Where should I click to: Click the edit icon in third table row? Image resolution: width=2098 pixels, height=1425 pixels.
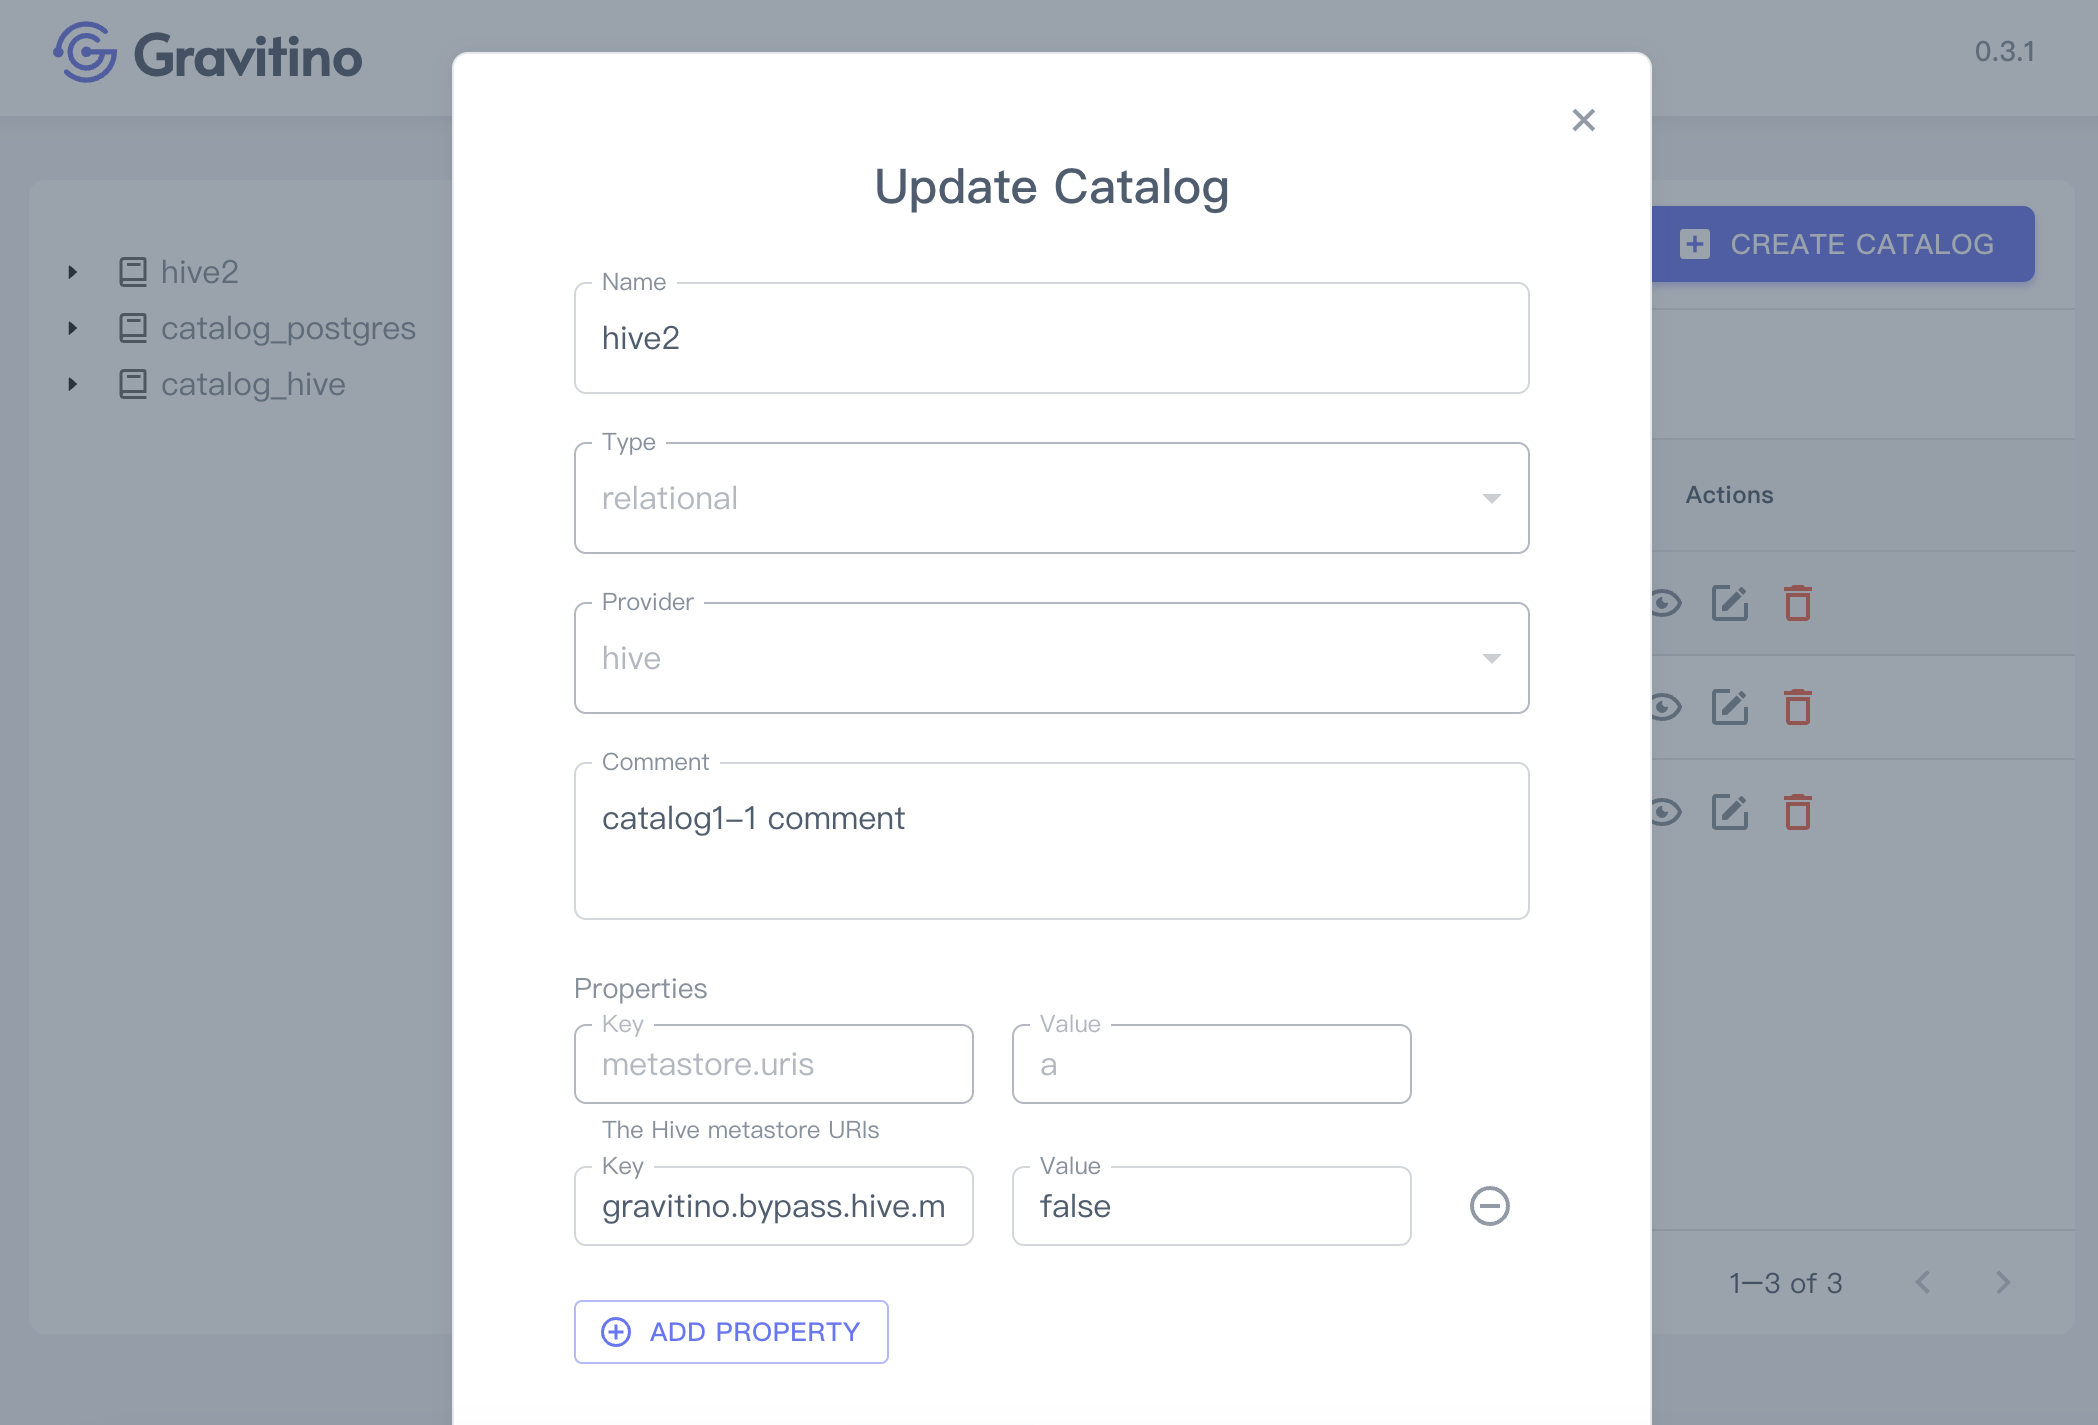click(x=1730, y=812)
